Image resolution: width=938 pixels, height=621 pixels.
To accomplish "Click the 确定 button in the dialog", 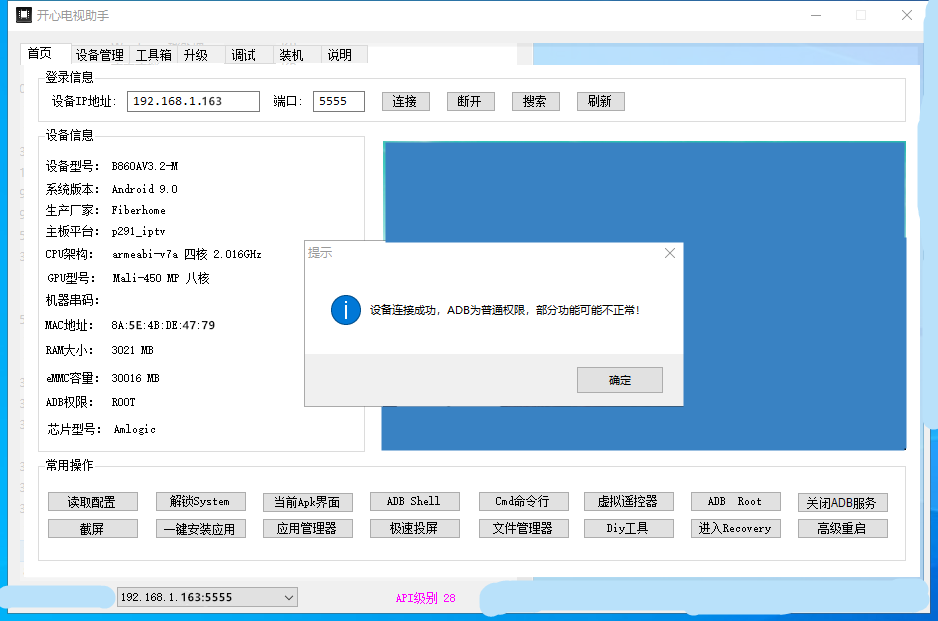I will click(619, 380).
